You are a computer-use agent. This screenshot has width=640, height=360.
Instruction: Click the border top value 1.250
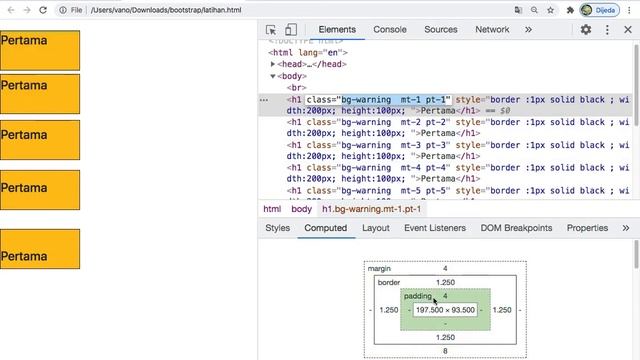coord(445,282)
